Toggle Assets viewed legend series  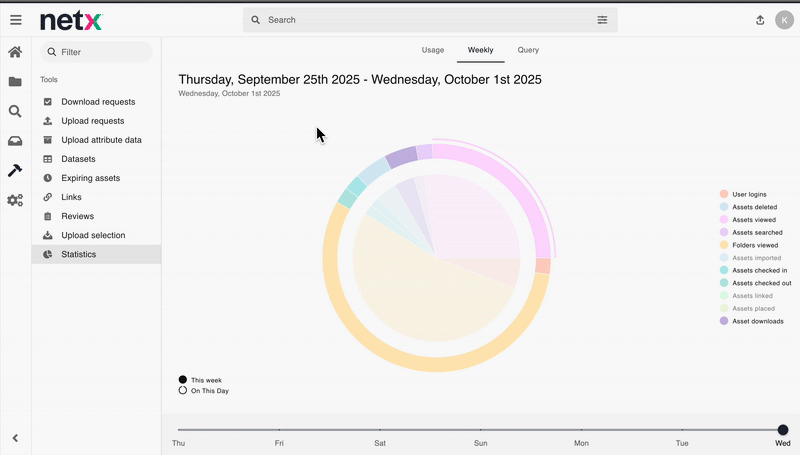[753, 220]
